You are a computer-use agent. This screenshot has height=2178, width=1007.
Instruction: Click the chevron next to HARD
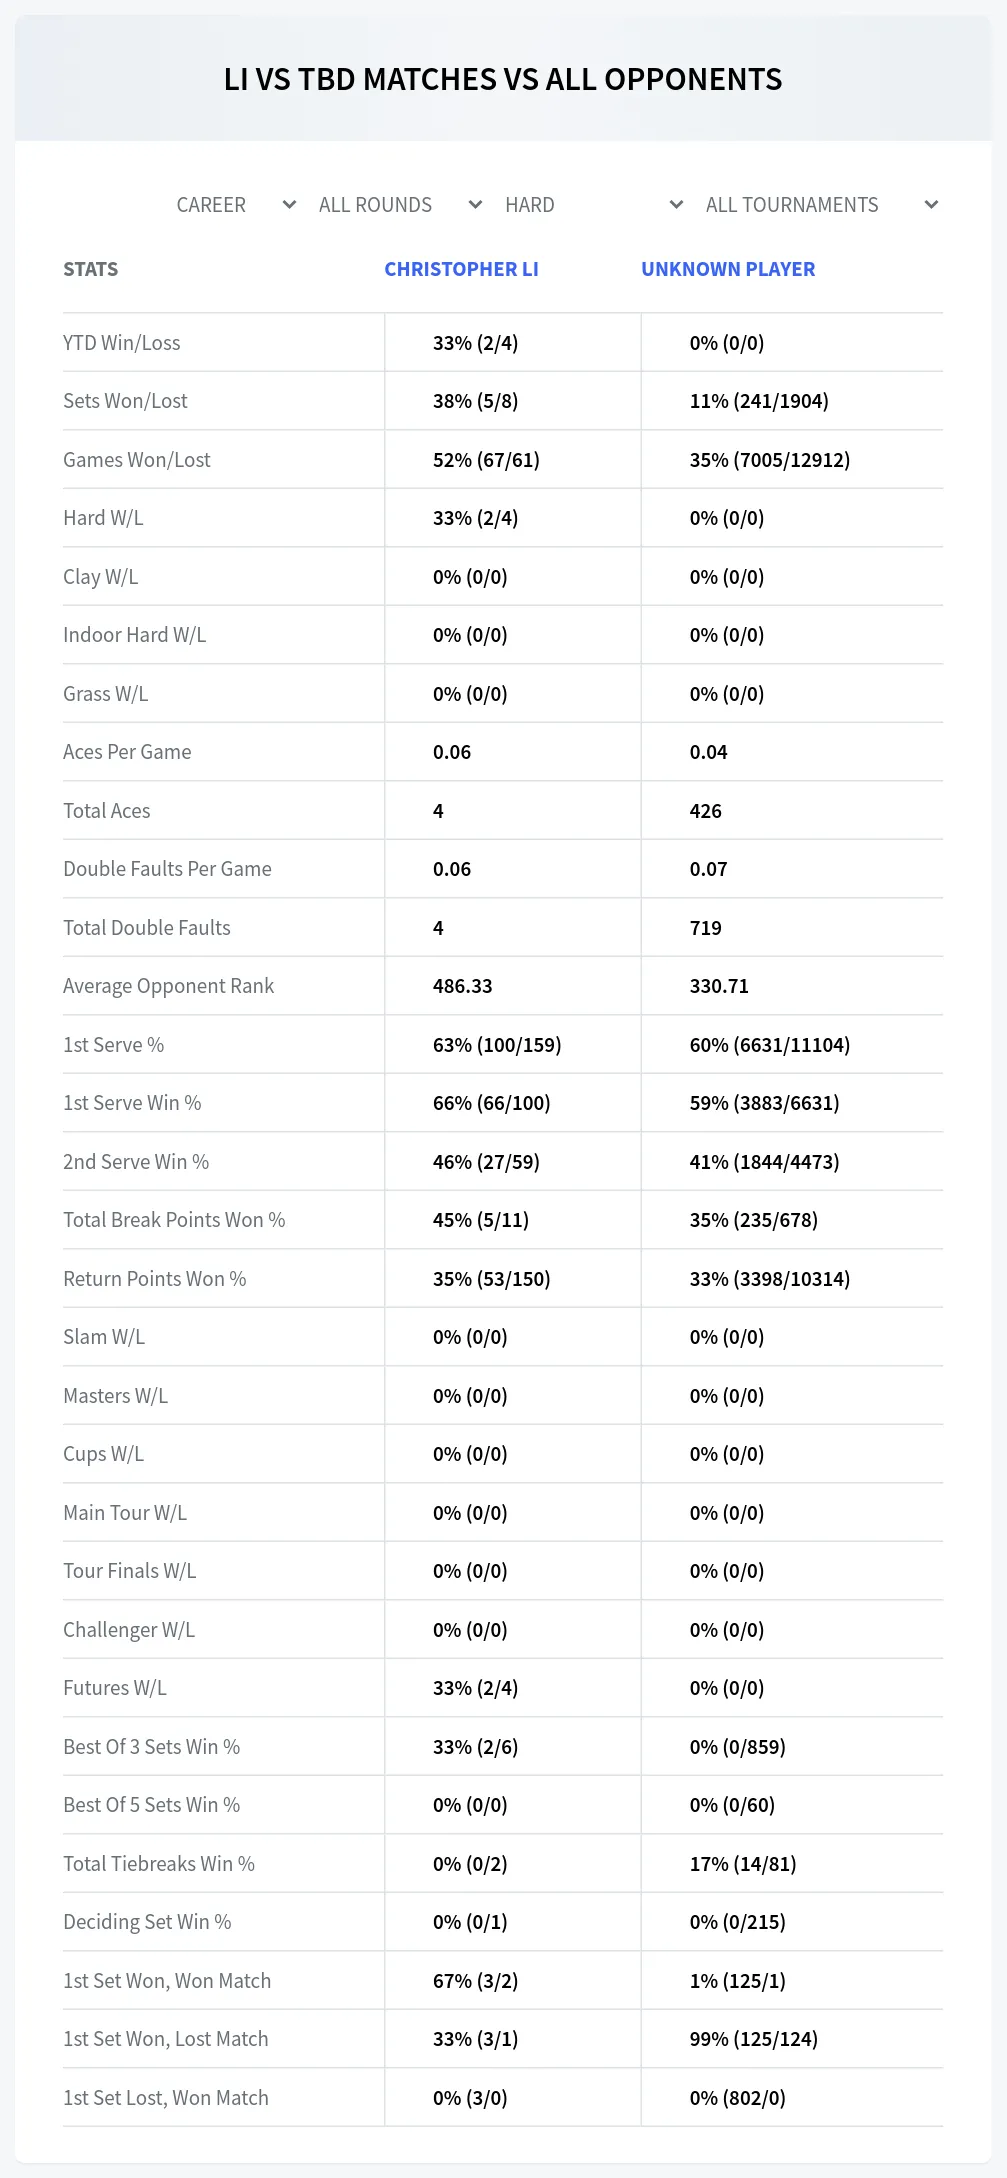[676, 205]
